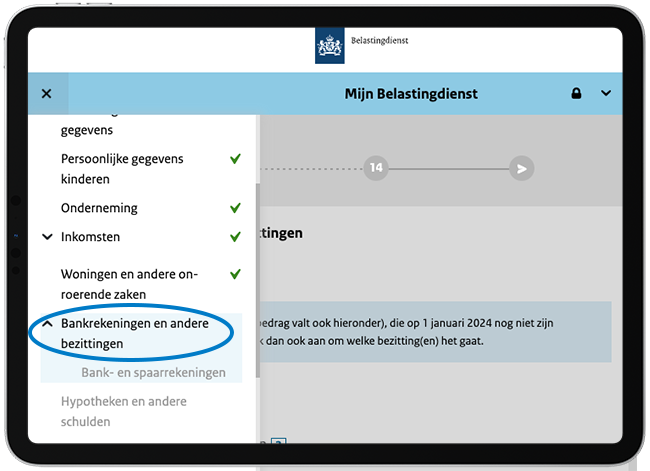Open Hypotheken en andere schulden
Viewport: 650px width, 471px height.
[123, 411]
